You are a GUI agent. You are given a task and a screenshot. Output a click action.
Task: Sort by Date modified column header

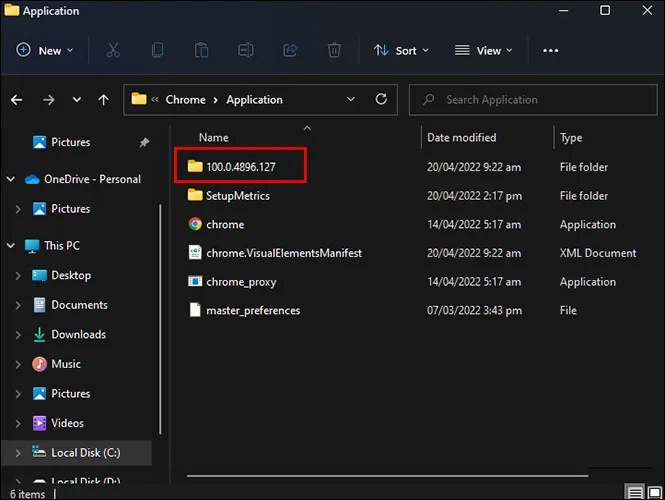pos(461,137)
